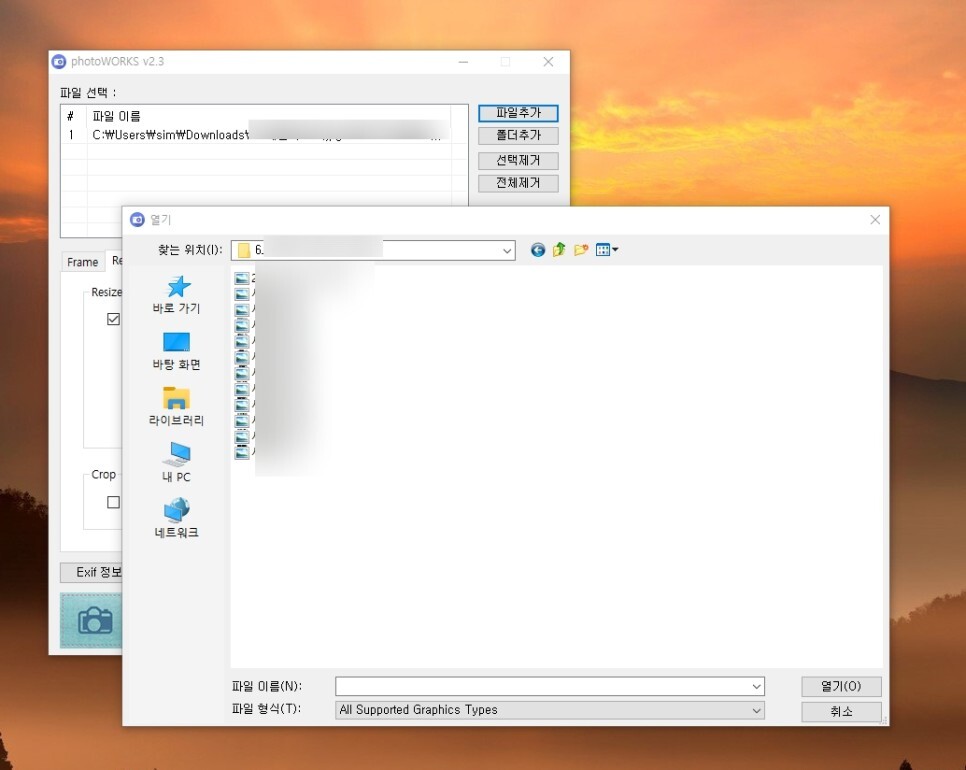Close the 열기 dialog
Viewport: 966px width, 770px height.
tap(875, 220)
